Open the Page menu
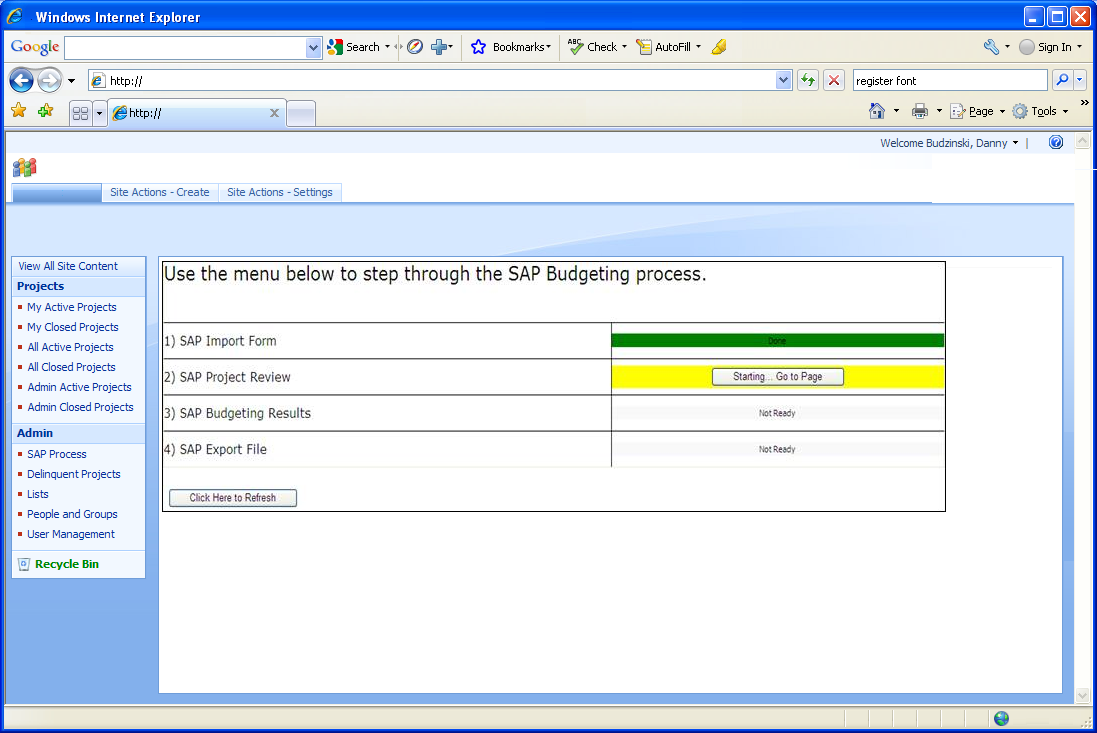The image size is (1097, 733). (977, 111)
